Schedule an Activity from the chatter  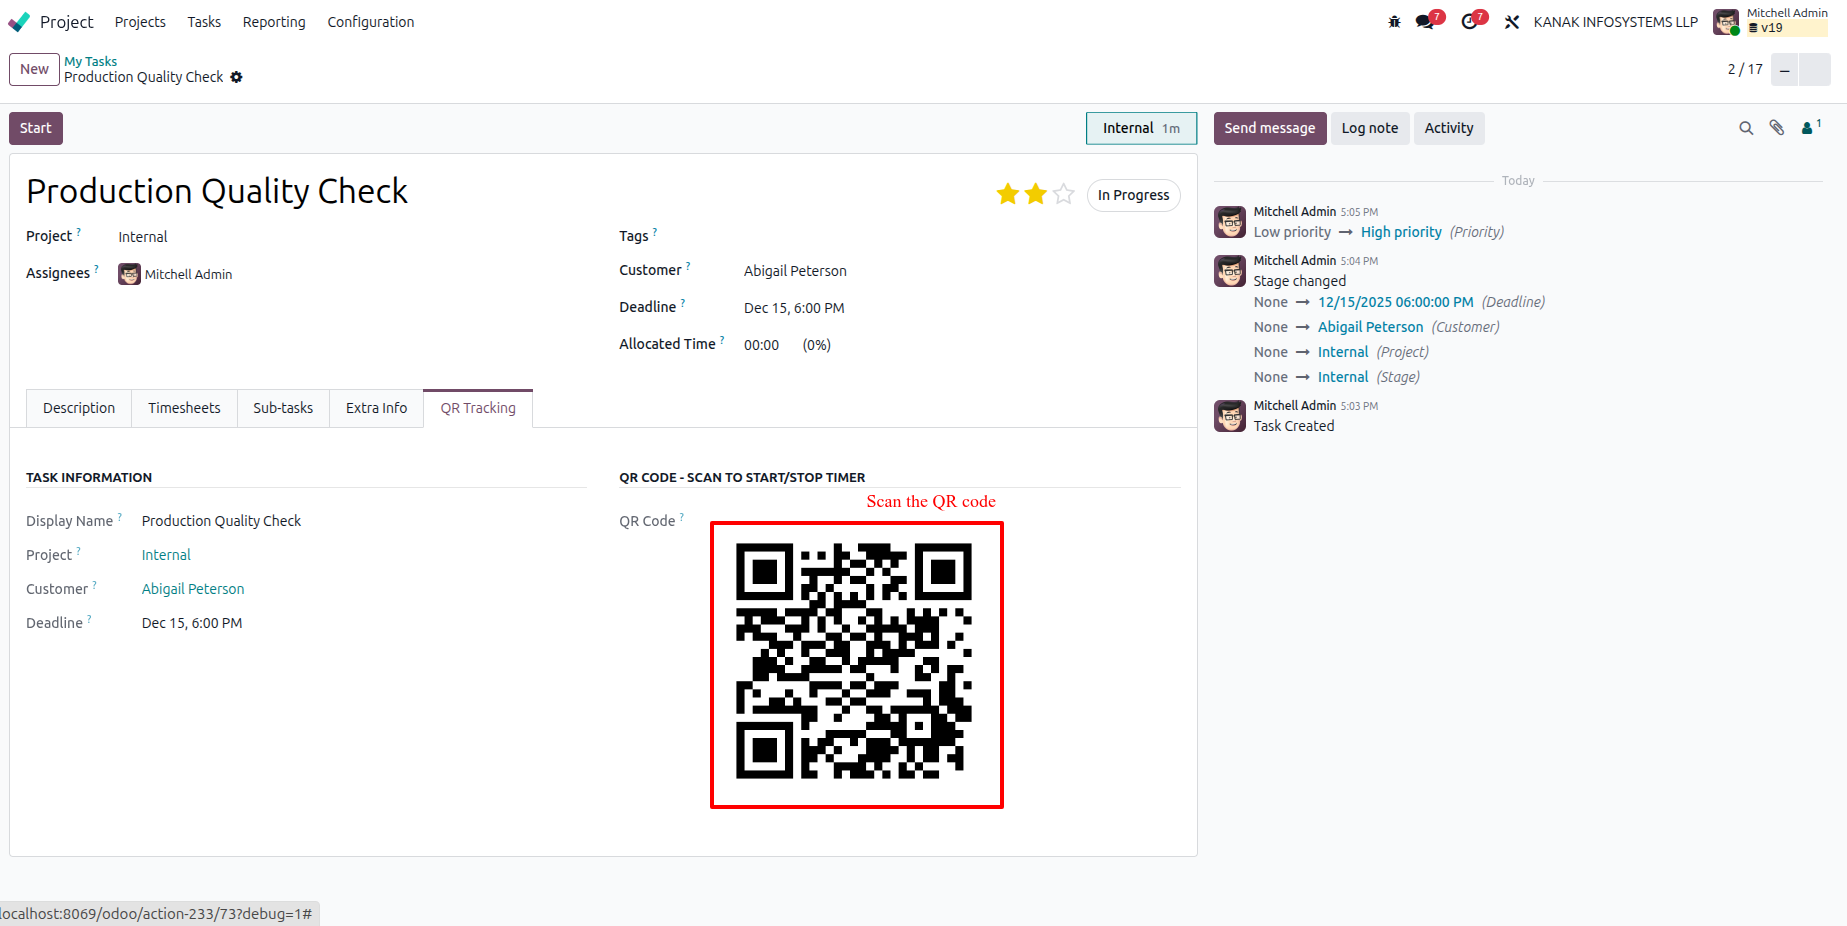pos(1449,128)
